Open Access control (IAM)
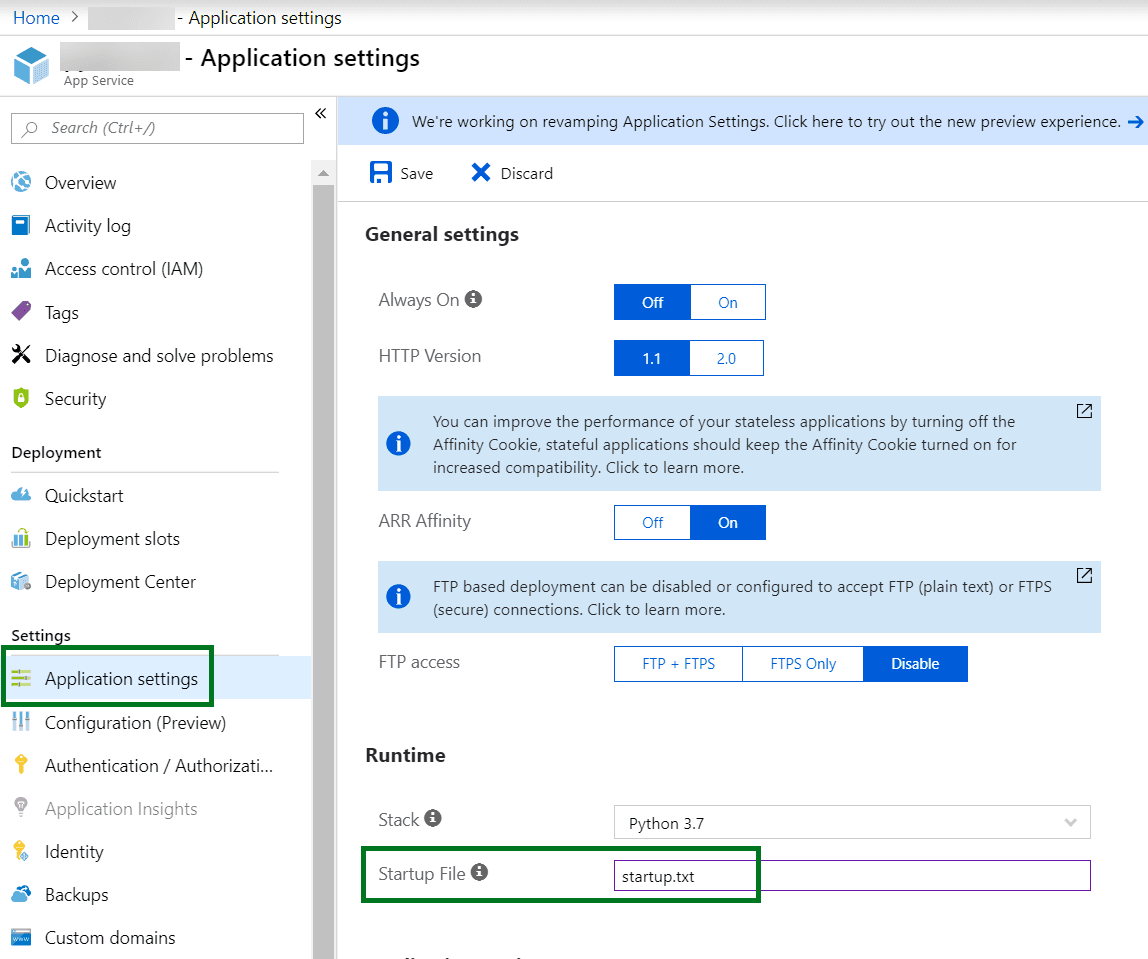This screenshot has width=1148, height=959. (124, 269)
